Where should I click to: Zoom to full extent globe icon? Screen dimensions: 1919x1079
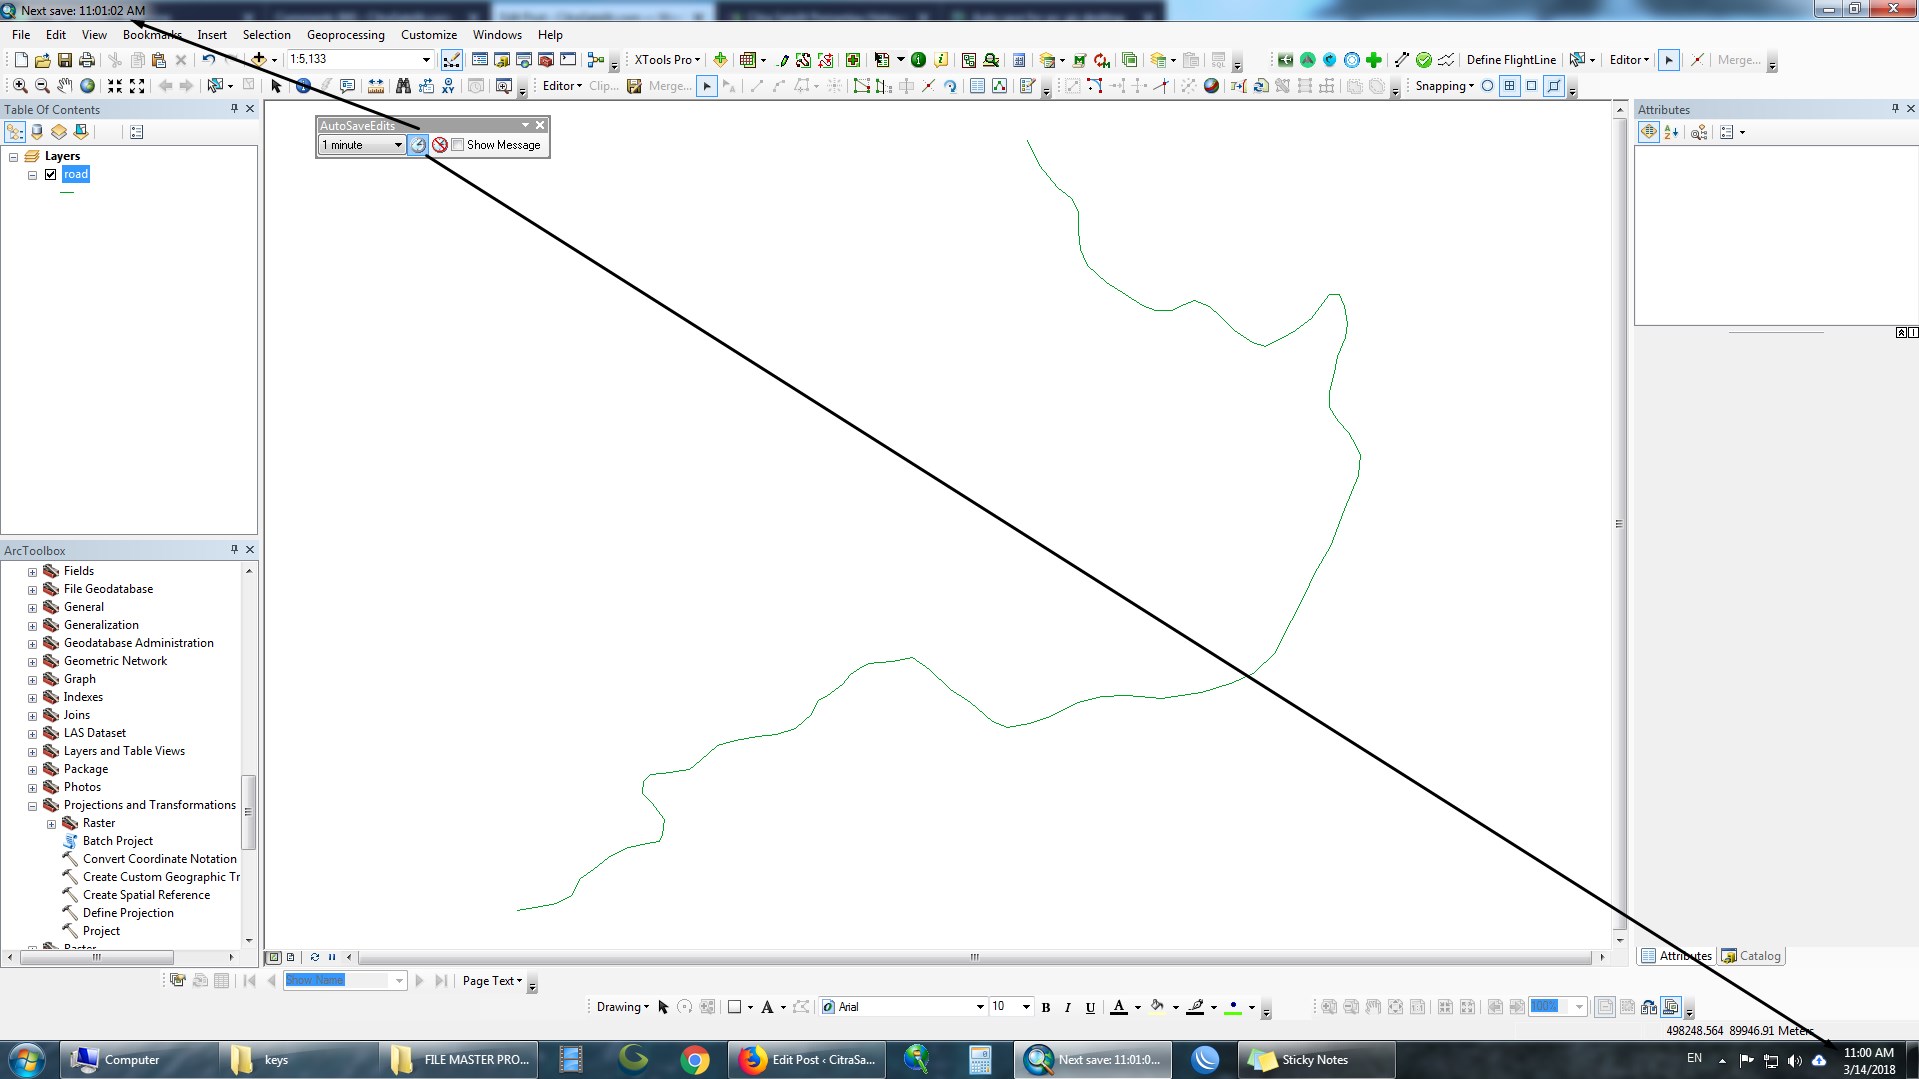point(88,86)
